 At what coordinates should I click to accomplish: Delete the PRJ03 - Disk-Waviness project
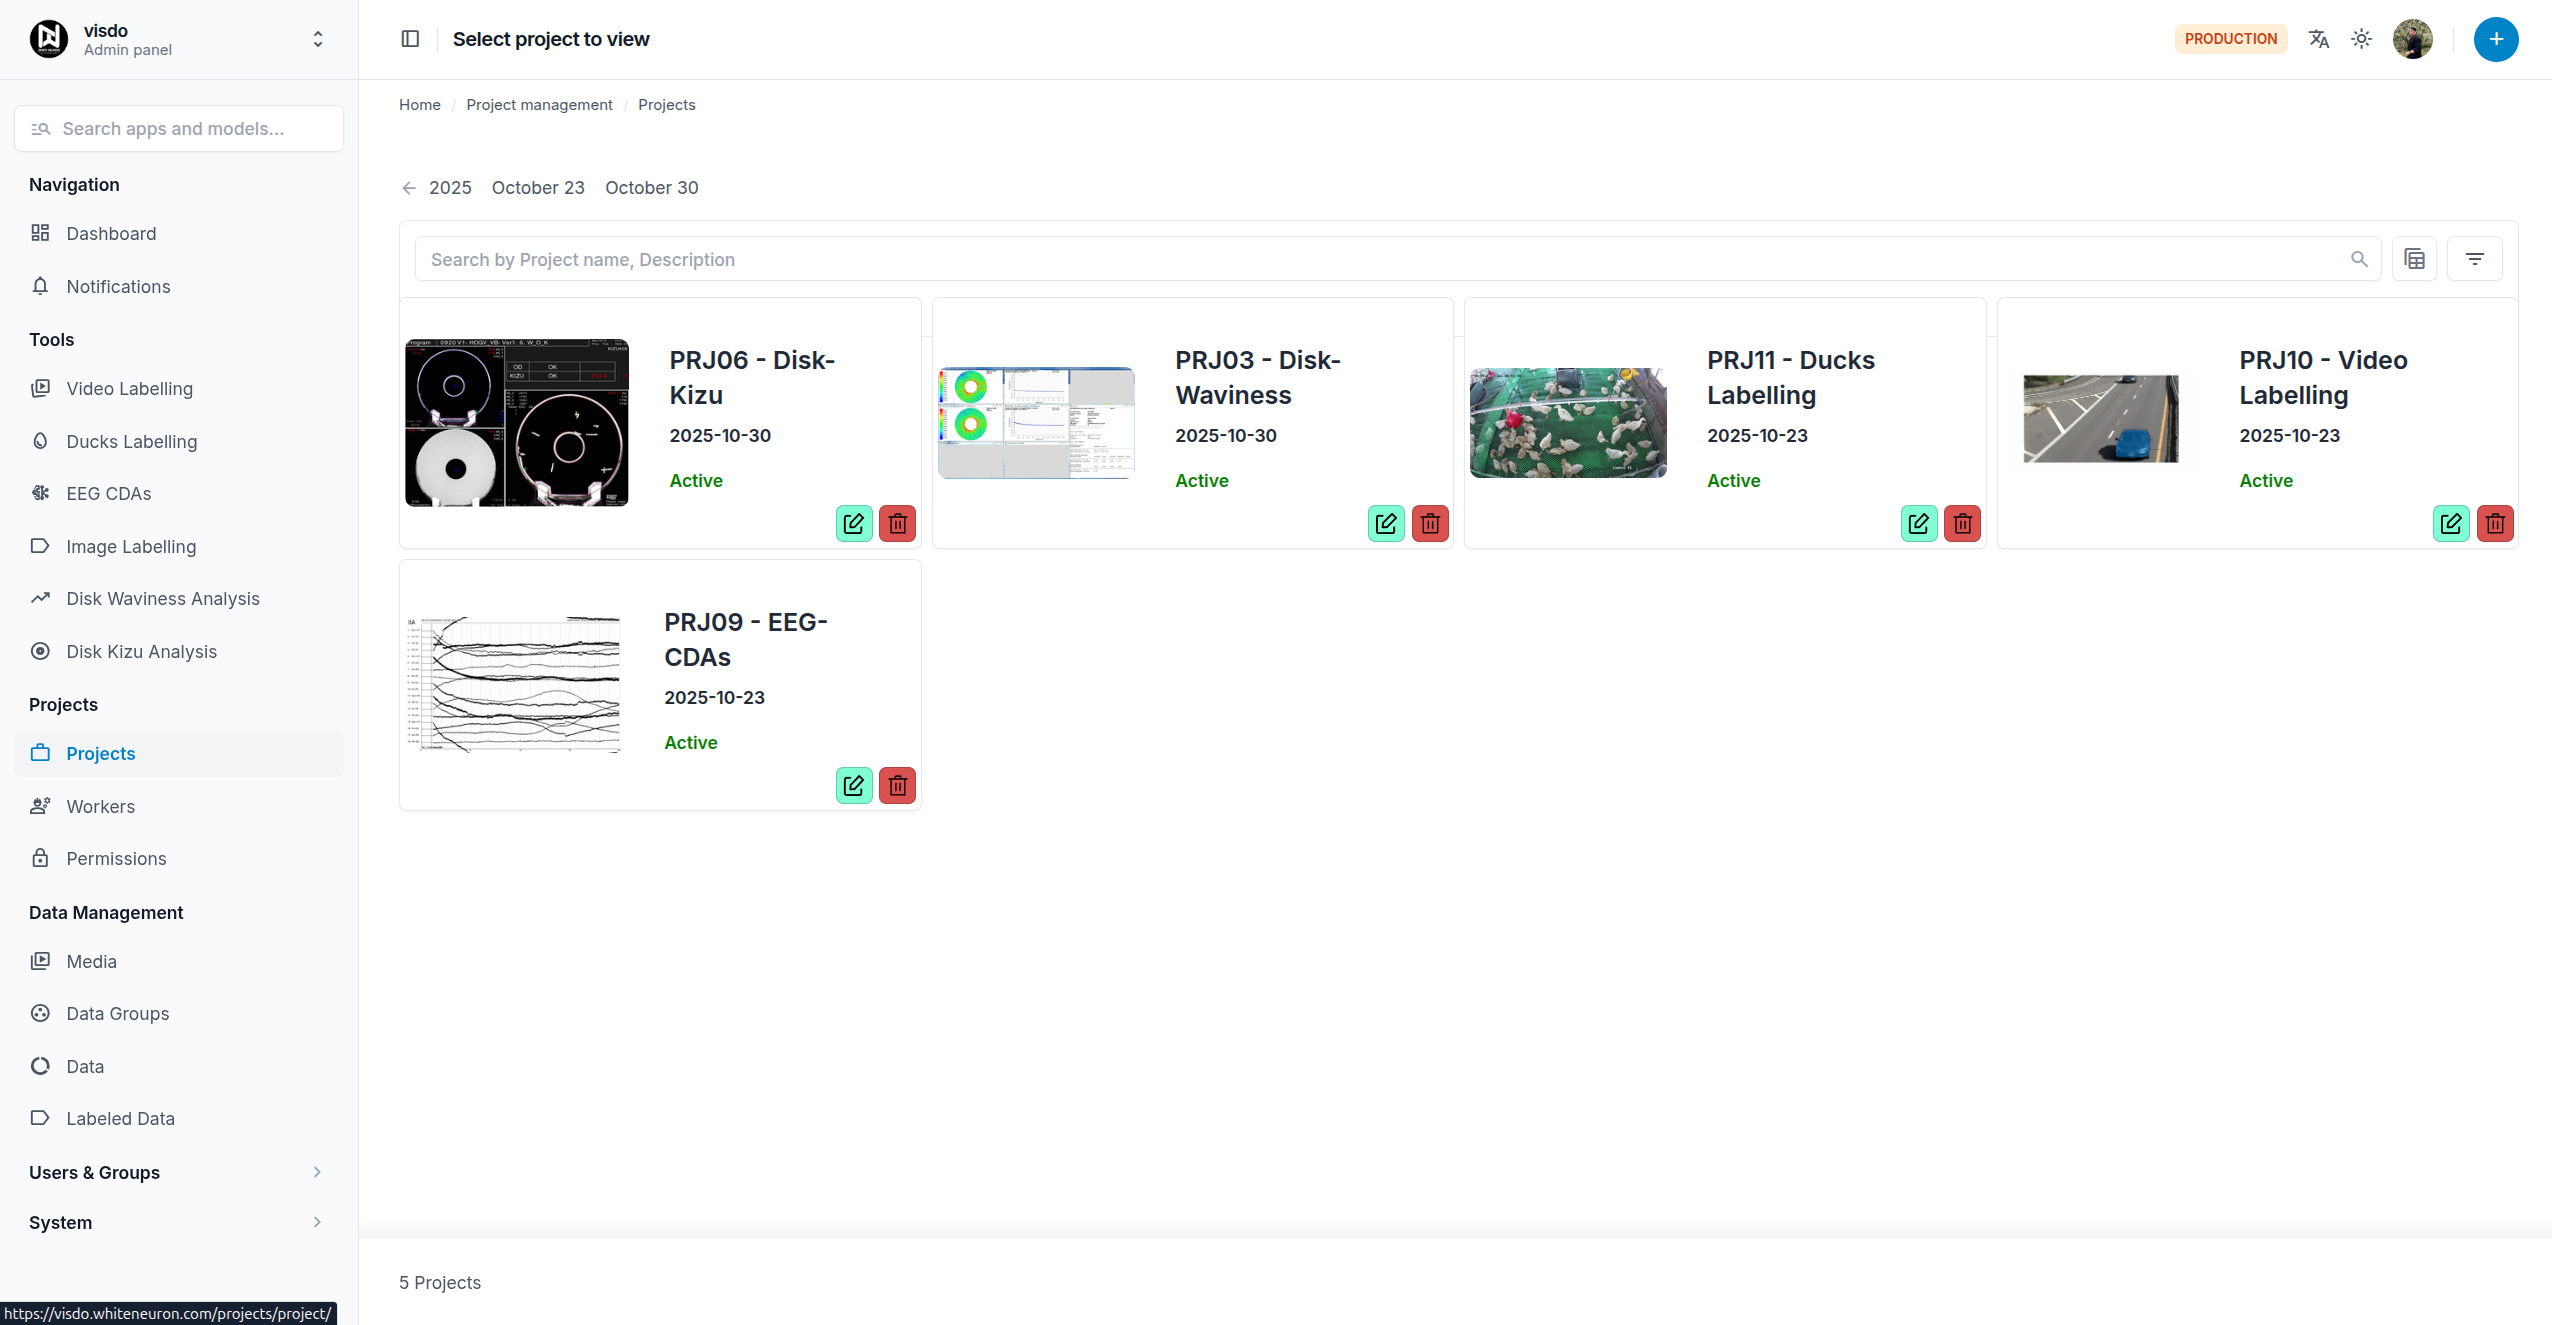(1430, 523)
